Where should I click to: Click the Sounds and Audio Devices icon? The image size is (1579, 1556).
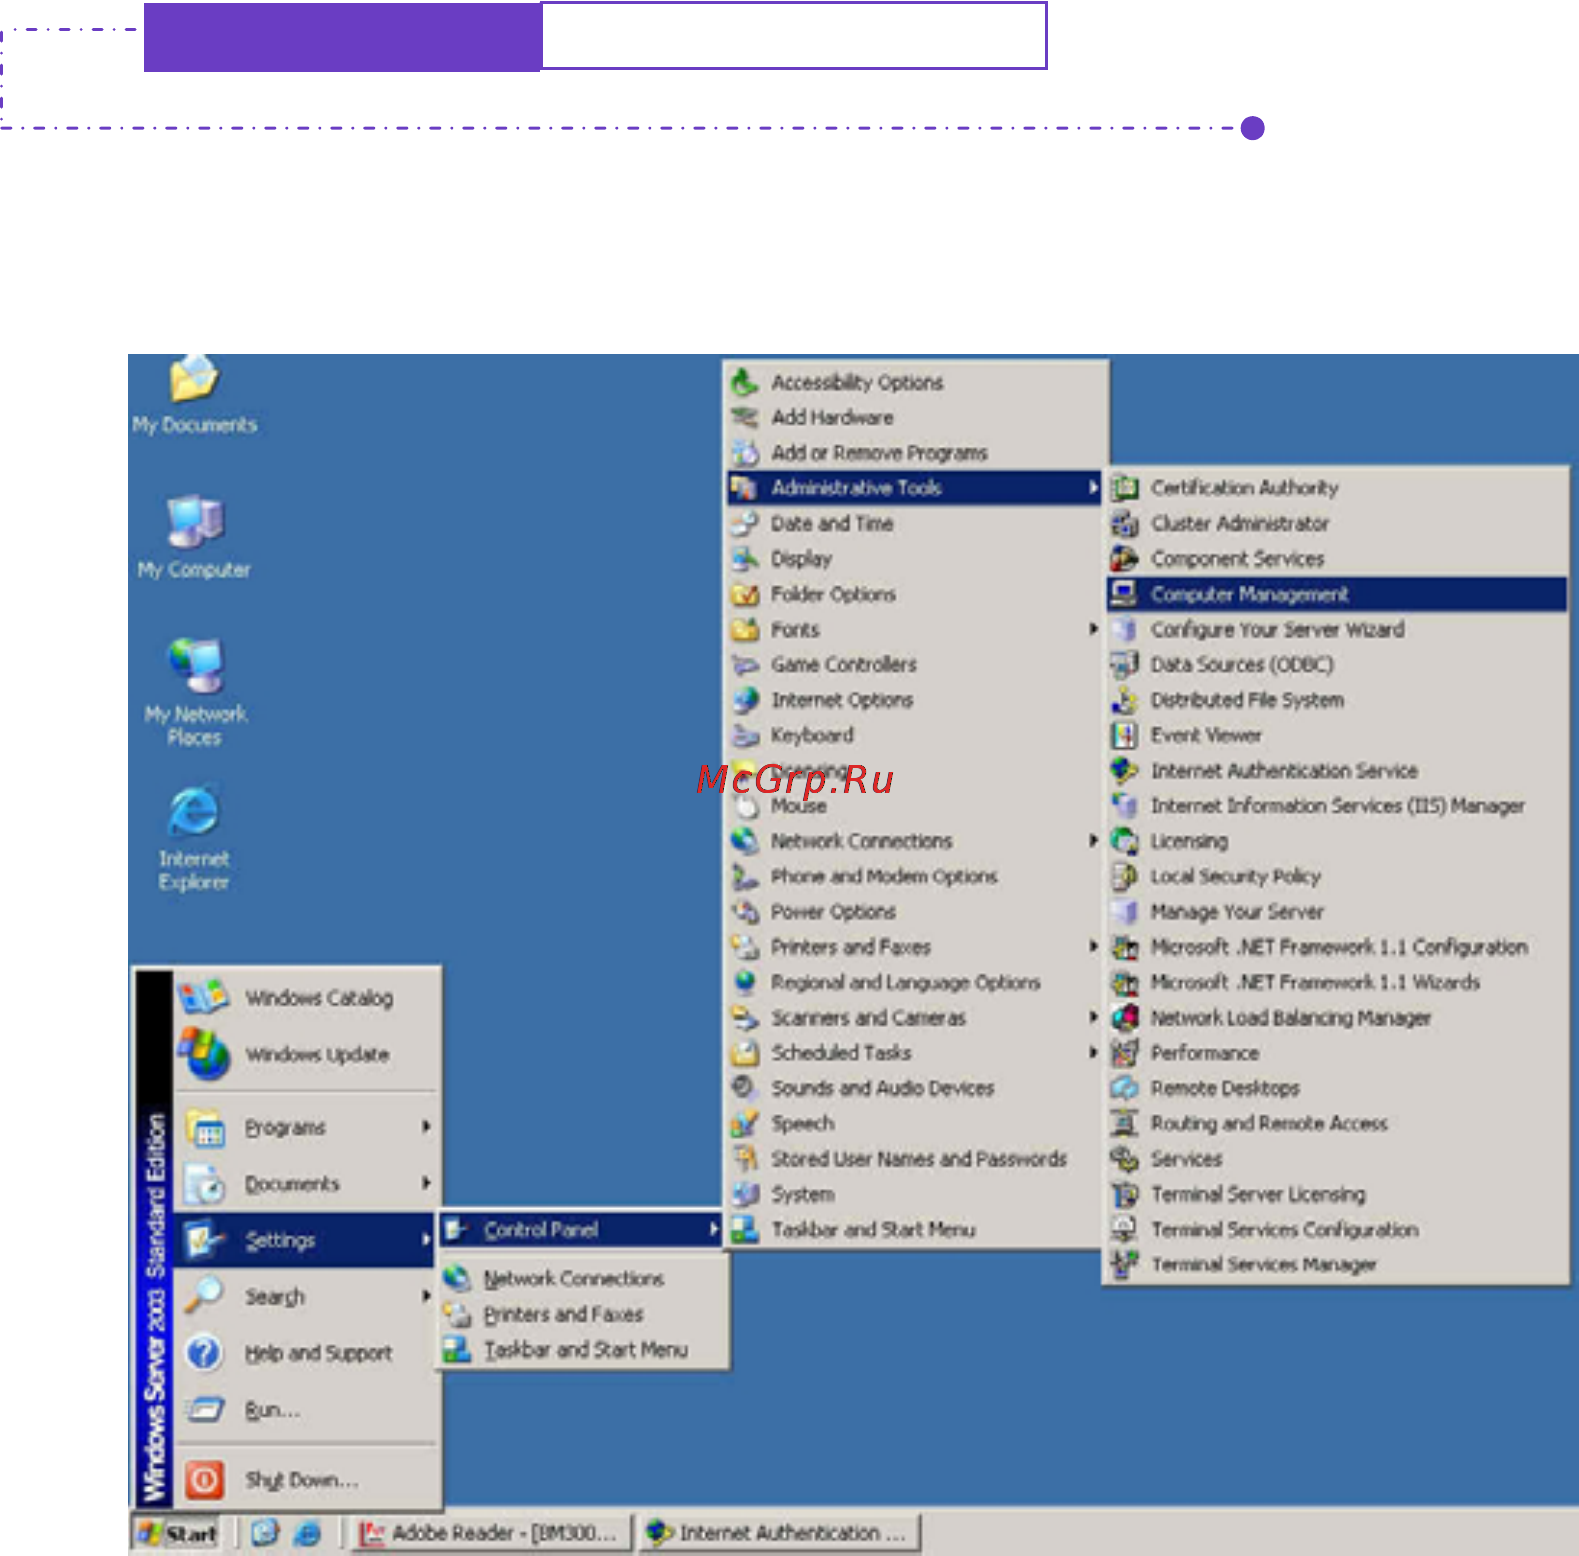744,1088
